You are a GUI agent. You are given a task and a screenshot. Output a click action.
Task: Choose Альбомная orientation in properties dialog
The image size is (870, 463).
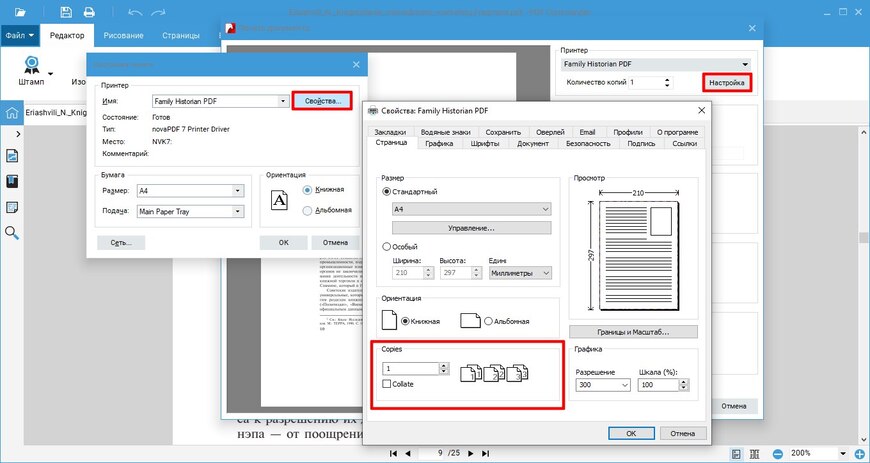[x=488, y=321]
